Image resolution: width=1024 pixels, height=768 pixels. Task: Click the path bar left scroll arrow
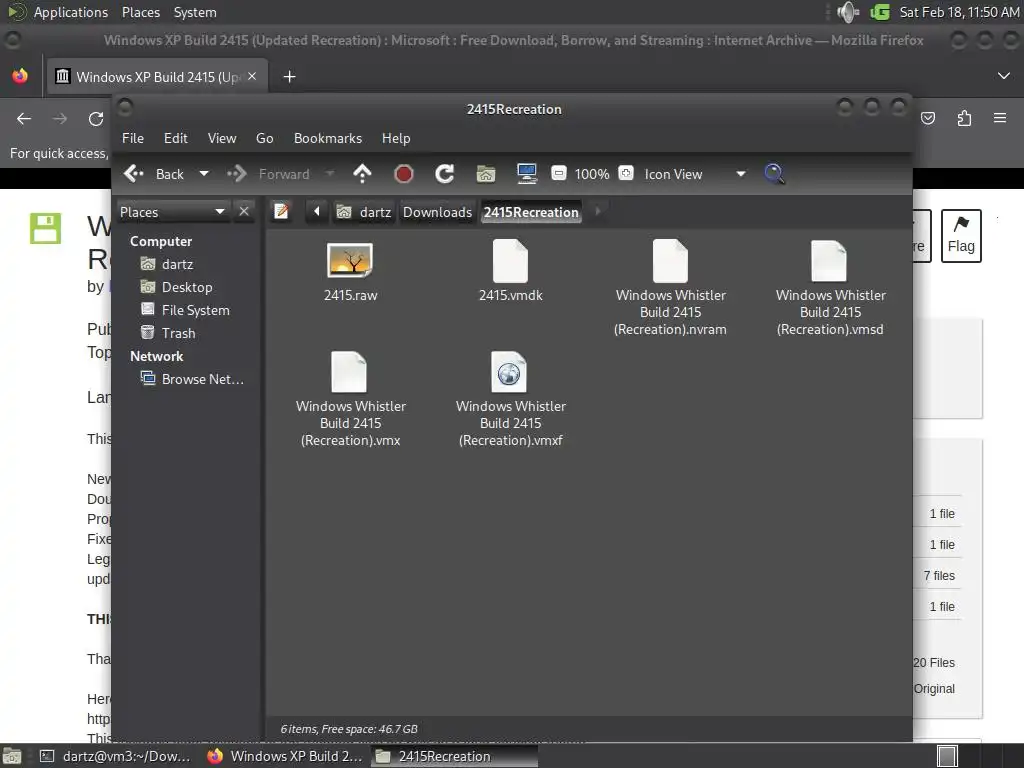point(317,212)
